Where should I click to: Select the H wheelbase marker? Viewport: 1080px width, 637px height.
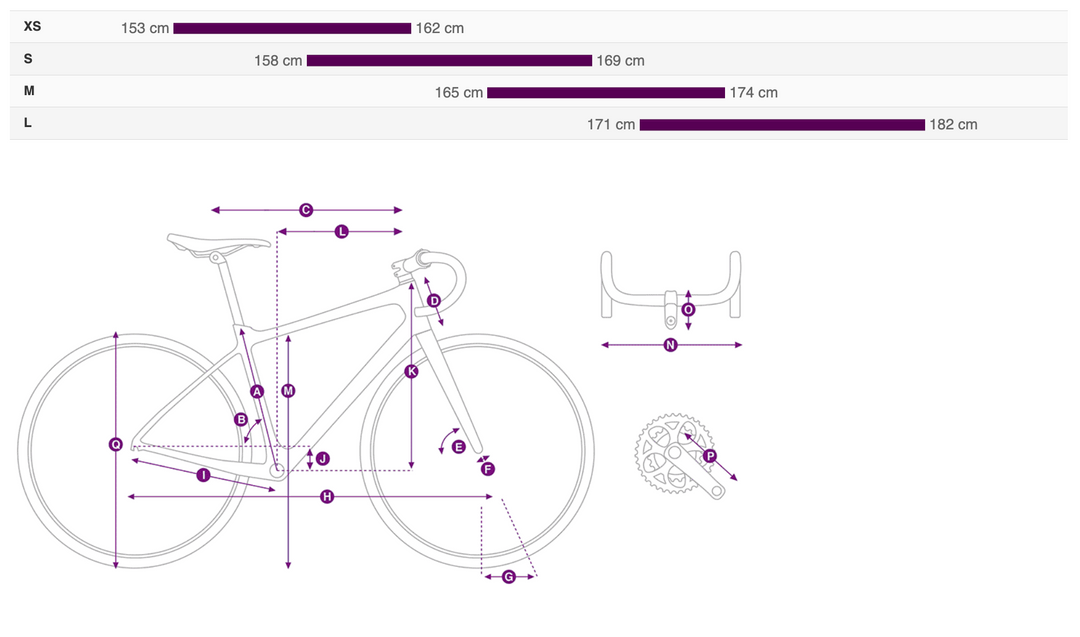tap(327, 497)
